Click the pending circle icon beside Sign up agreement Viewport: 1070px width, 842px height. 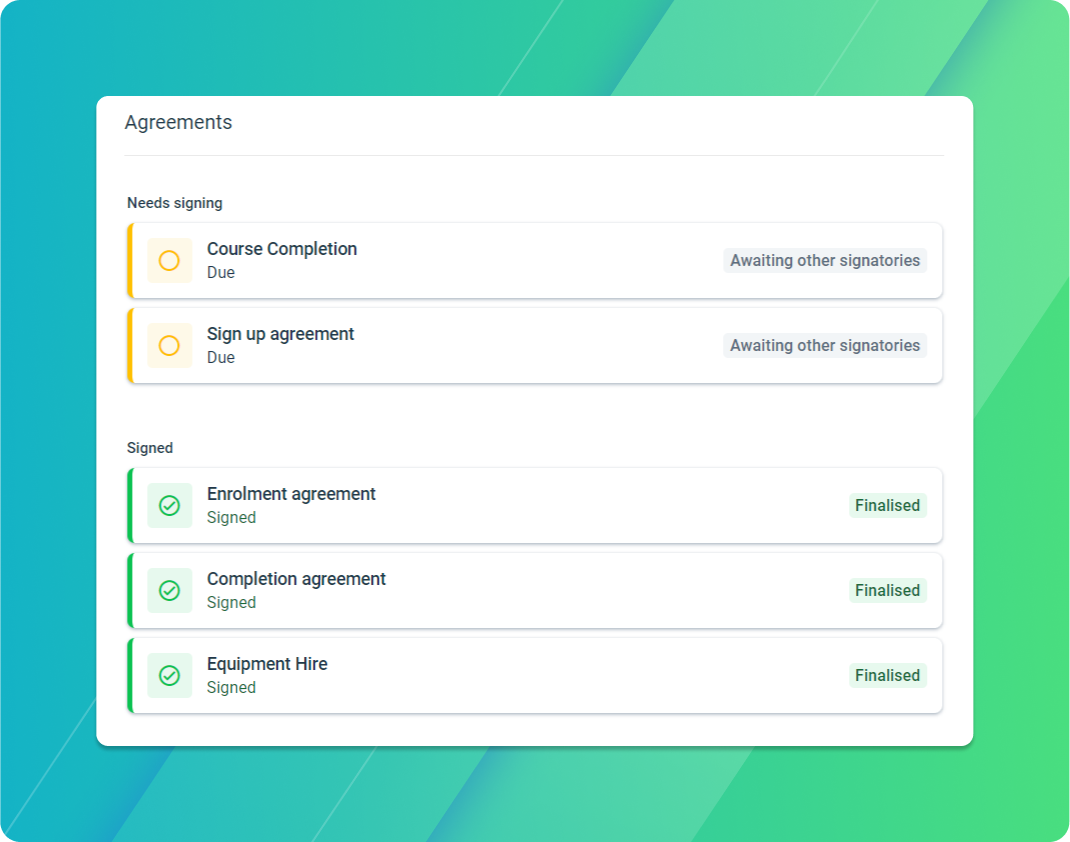[x=169, y=345]
